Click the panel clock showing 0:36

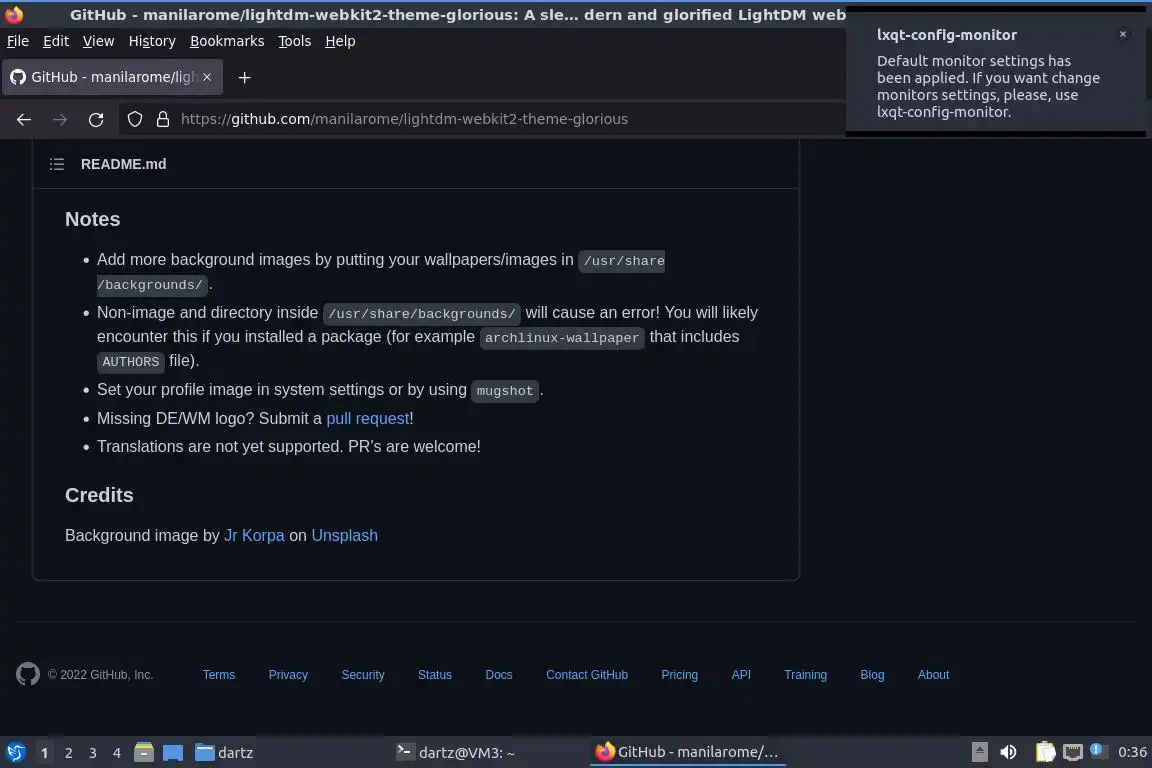[1131, 752]
